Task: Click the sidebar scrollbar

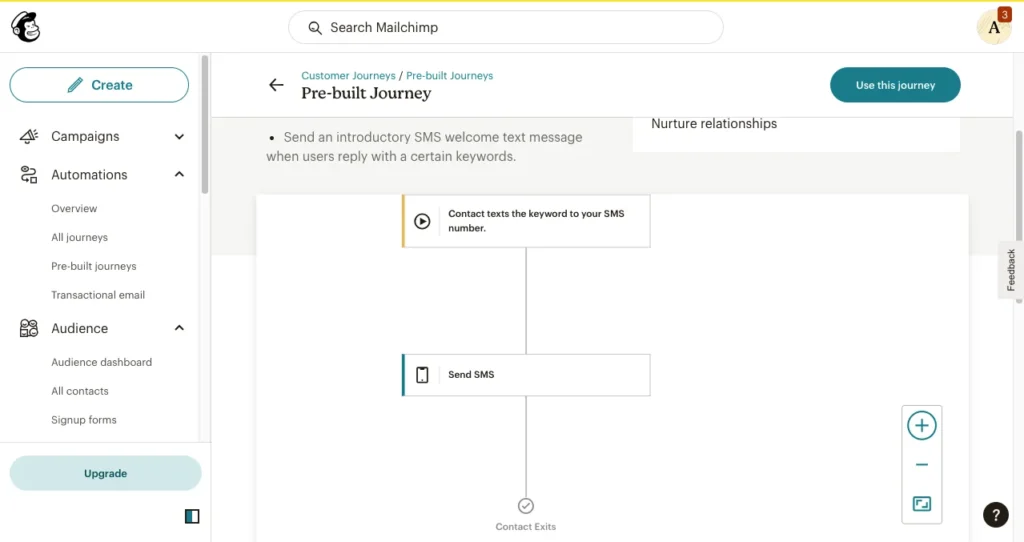Action: 205,124
